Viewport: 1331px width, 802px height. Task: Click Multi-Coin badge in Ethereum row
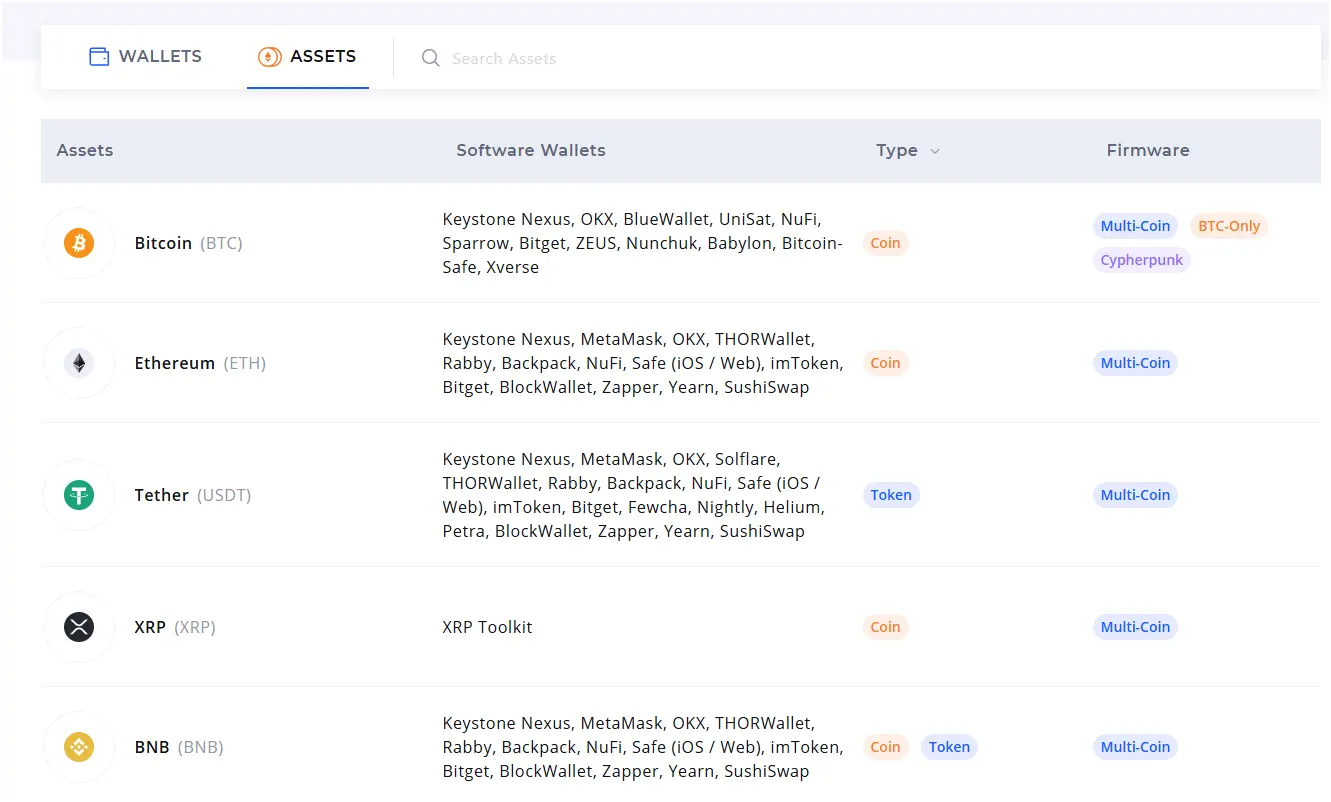point(1135,363)
